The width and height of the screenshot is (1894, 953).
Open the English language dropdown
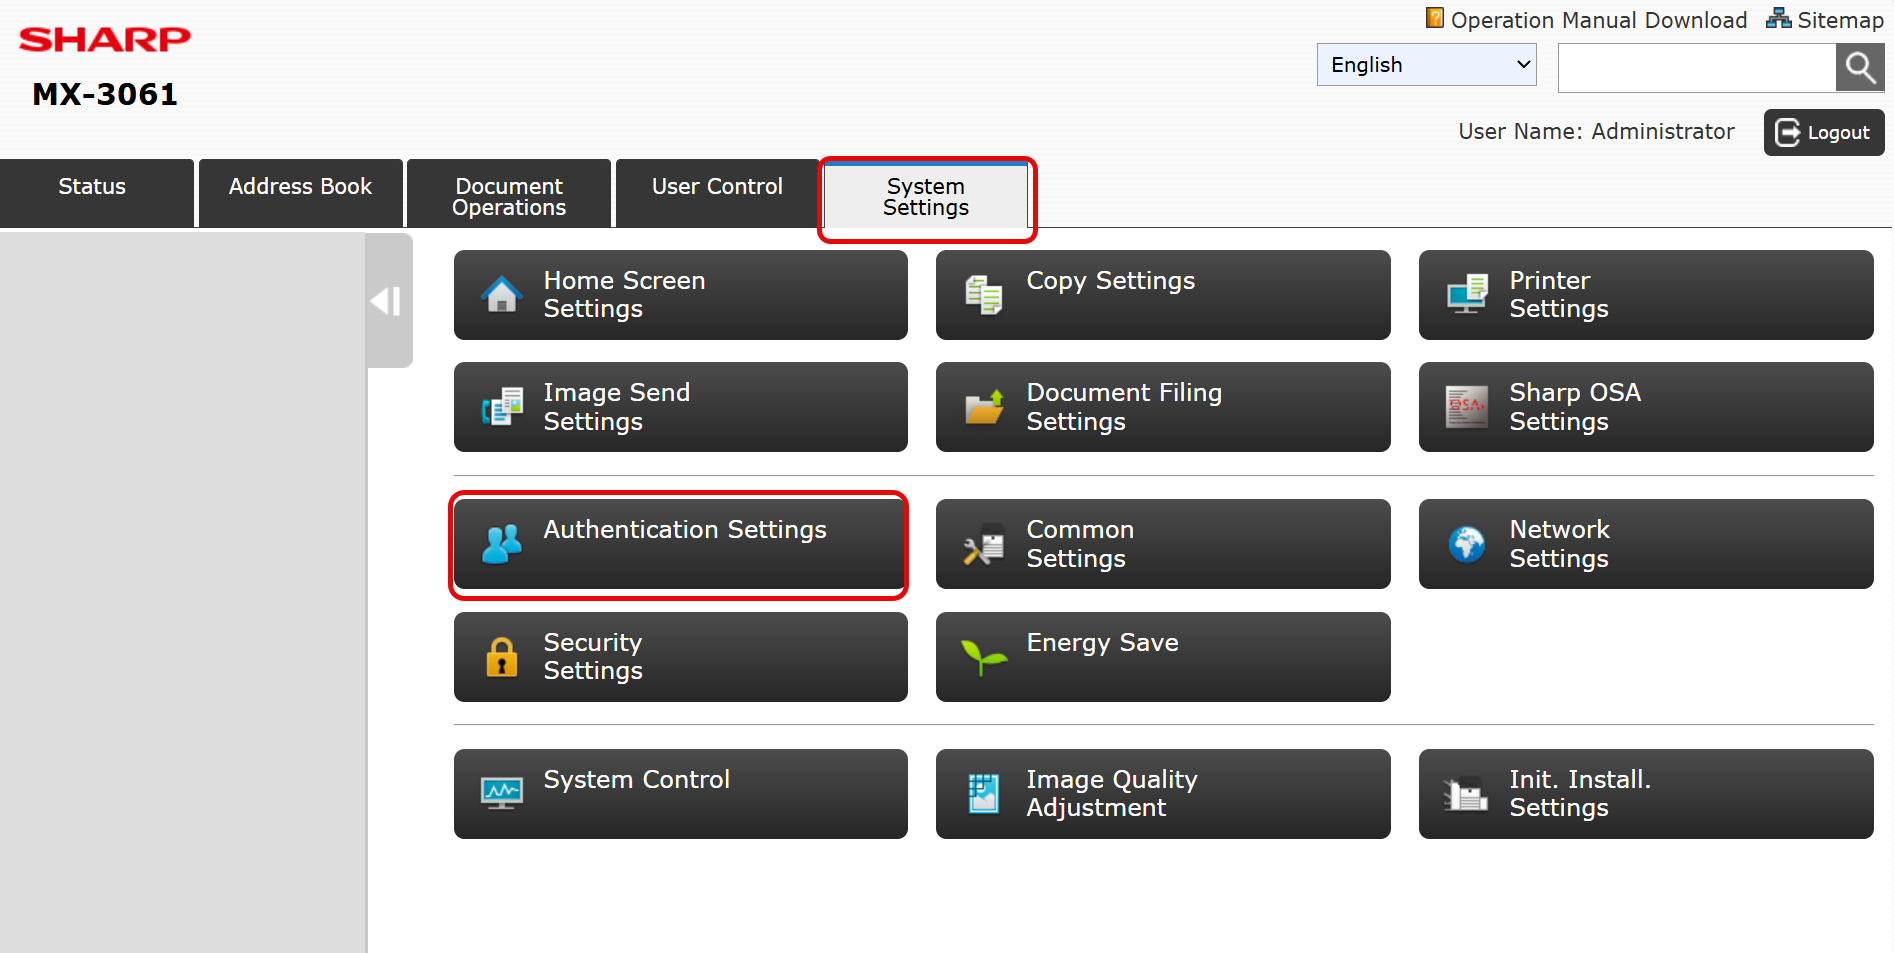point(1426,65)
